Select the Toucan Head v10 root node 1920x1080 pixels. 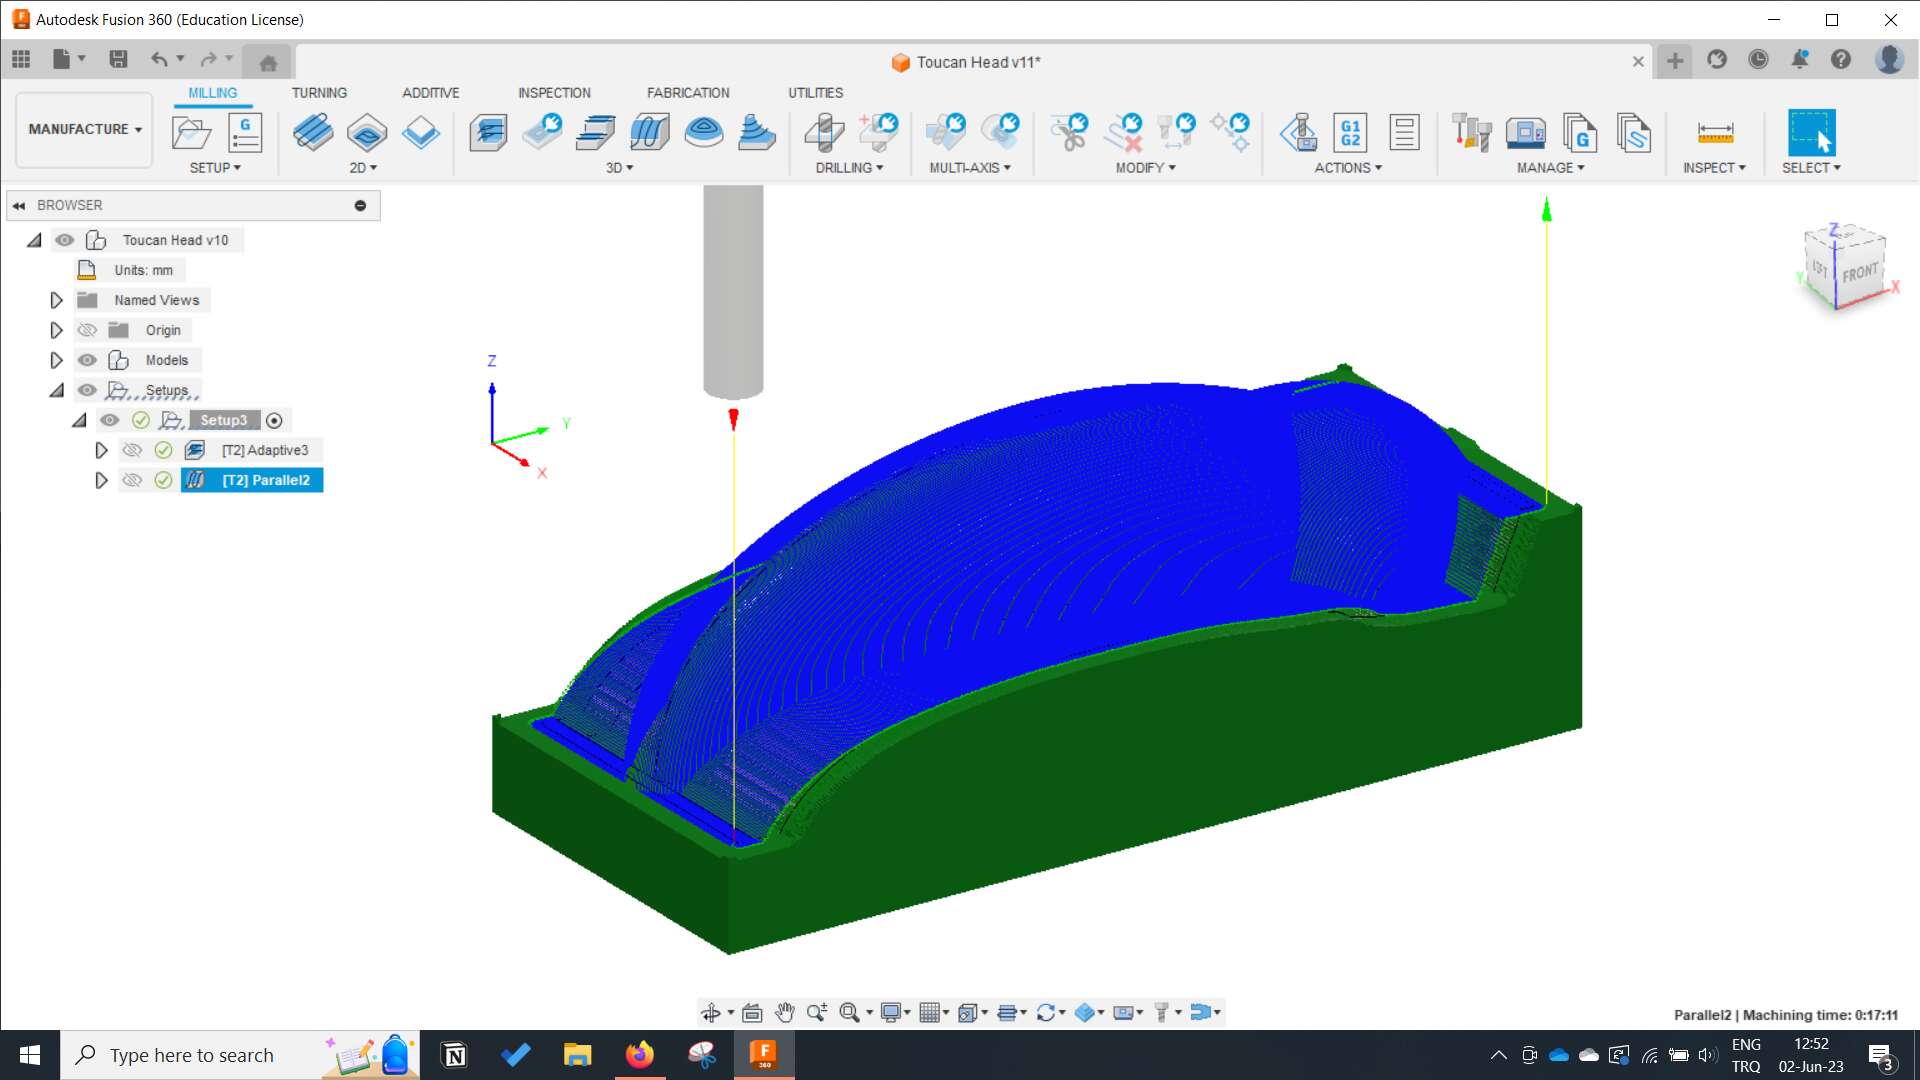pos(177,240)
